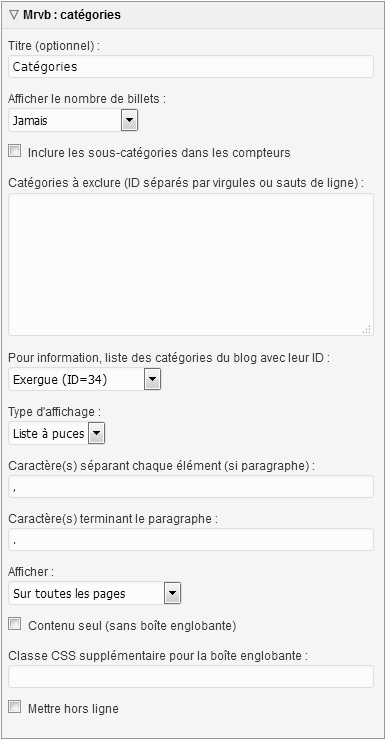Click inside the Catégories à exclure textarea
This screenshot has height=740, width=386.
[x=191, y=264]
